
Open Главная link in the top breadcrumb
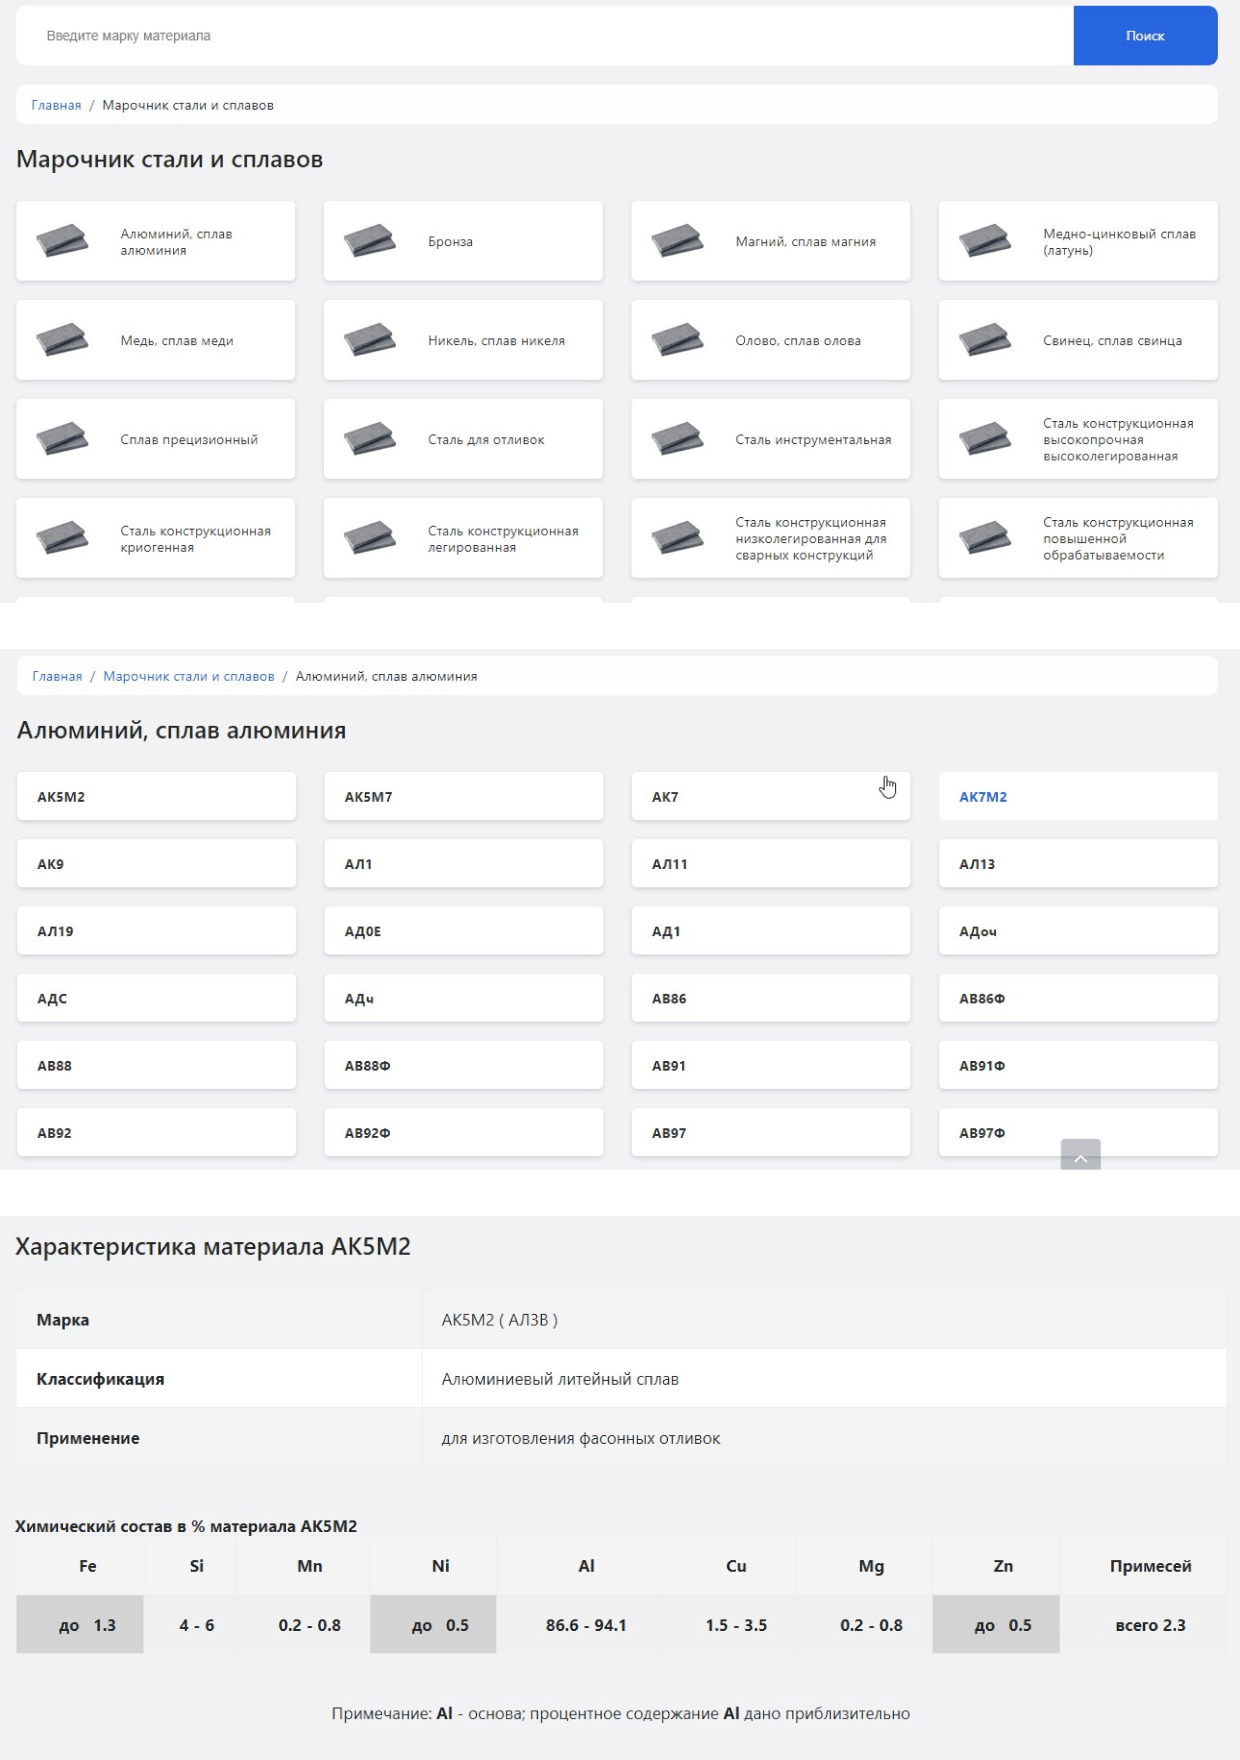pos(56,105)
